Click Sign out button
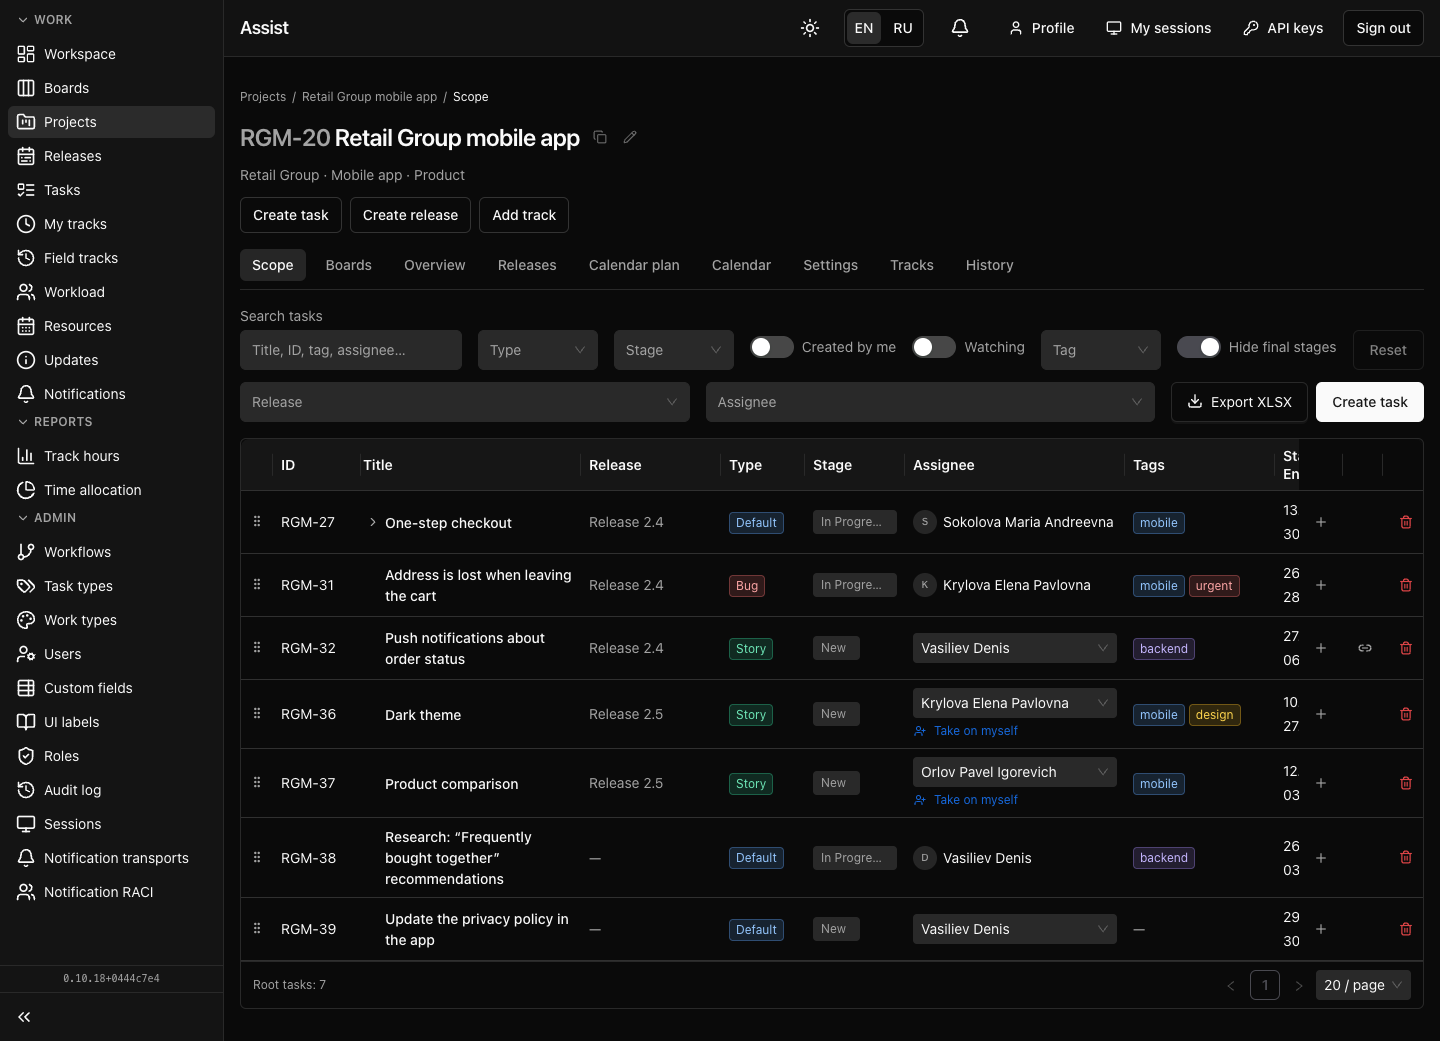The height and width of the screenshot is (1041, 1440). pos(1383,28)
